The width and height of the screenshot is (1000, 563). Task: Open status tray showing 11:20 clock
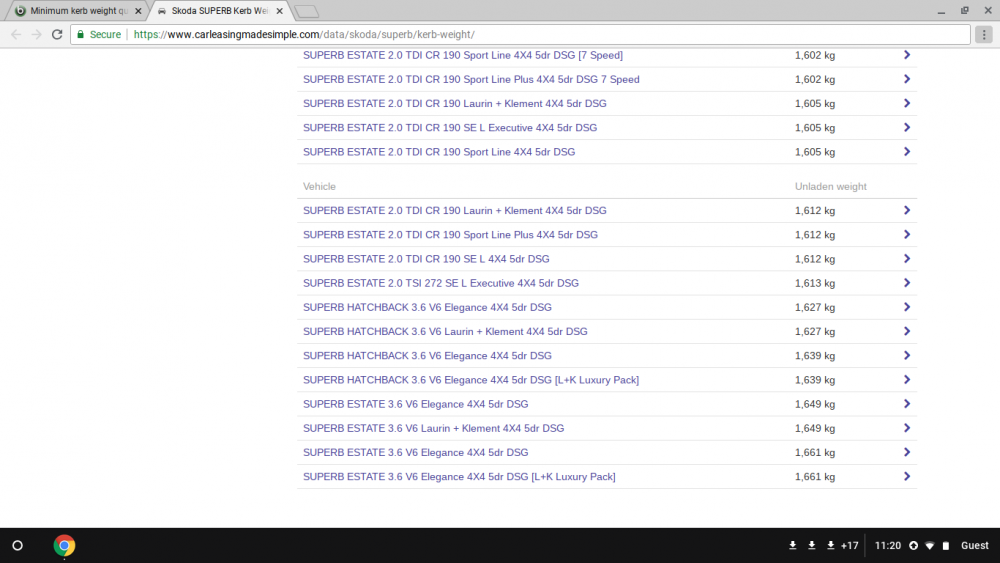tap(888, 545)
